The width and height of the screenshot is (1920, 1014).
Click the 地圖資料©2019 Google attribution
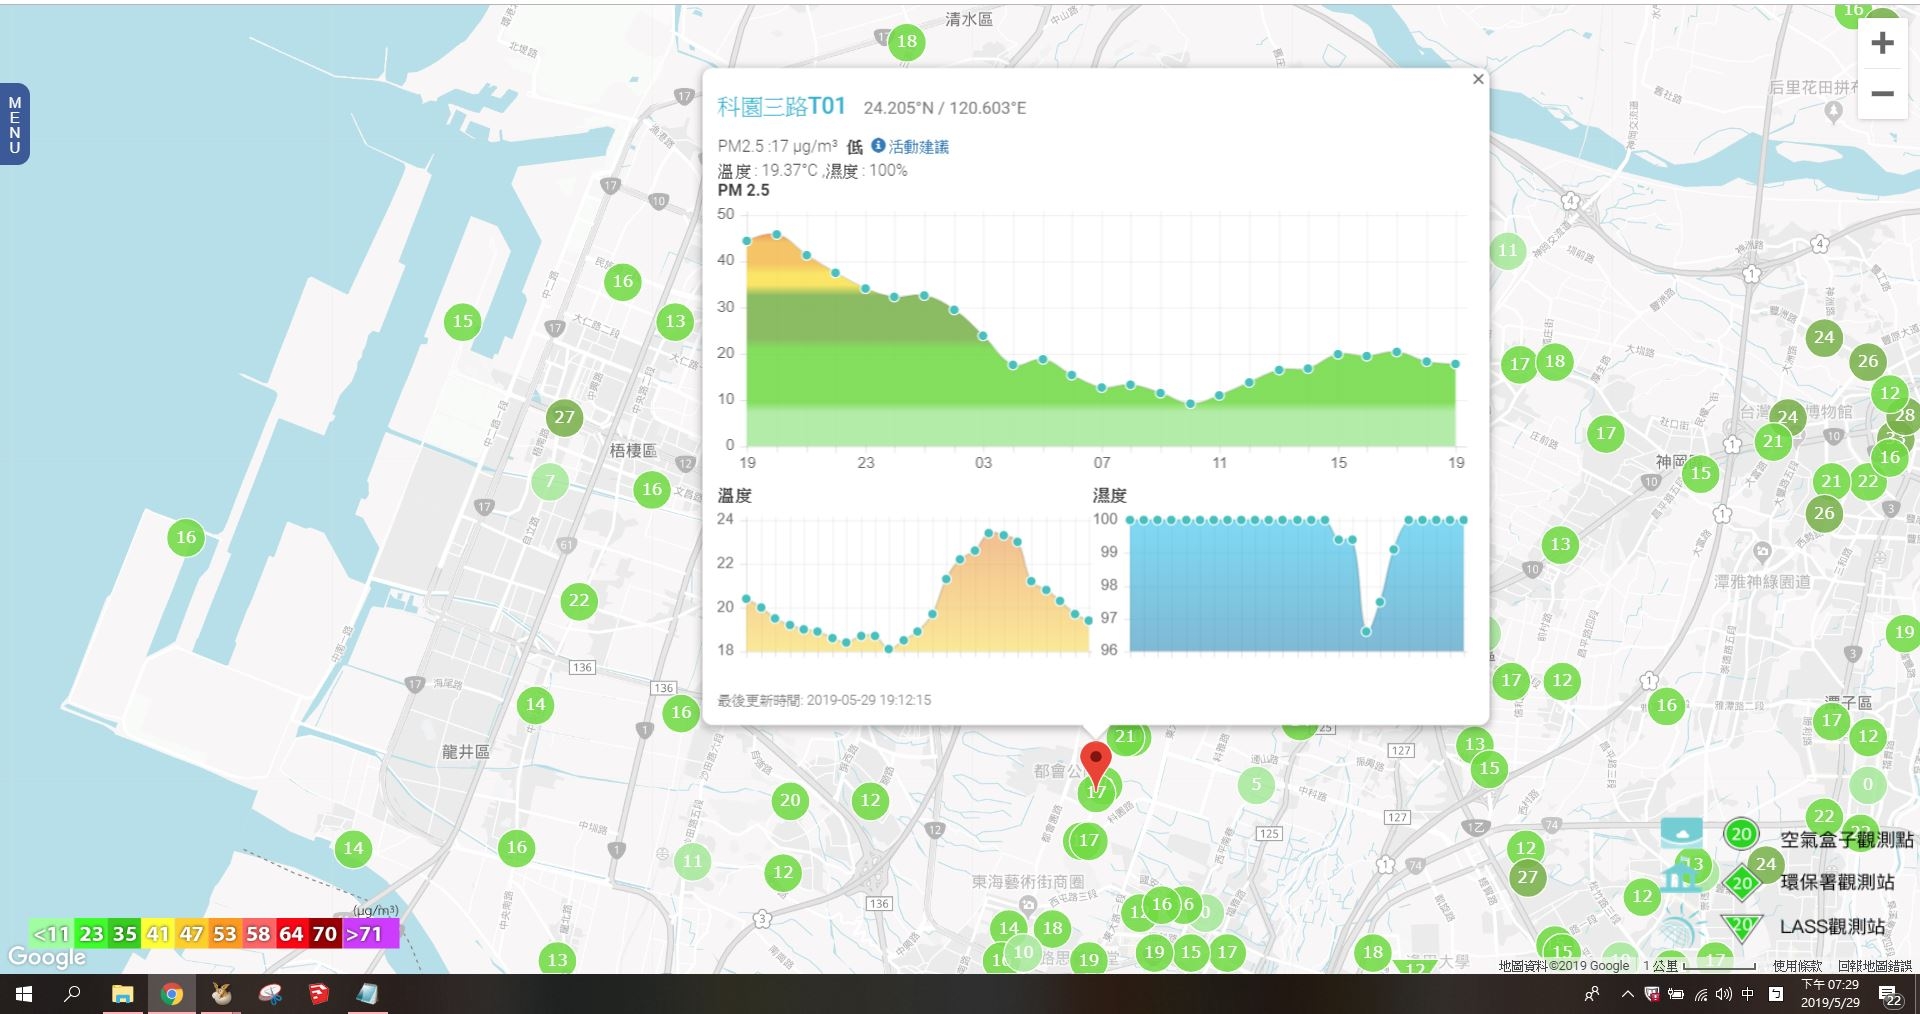tap(1564, 966)
